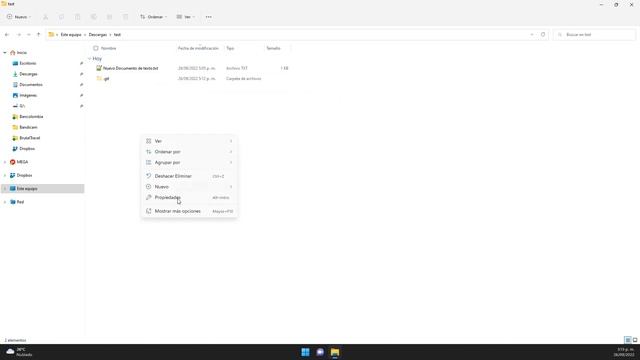Viewport: 640px width, 360px height.
Task: Tick the select-all checkbox beside Nombre
Action: click(x=96, y=48)
